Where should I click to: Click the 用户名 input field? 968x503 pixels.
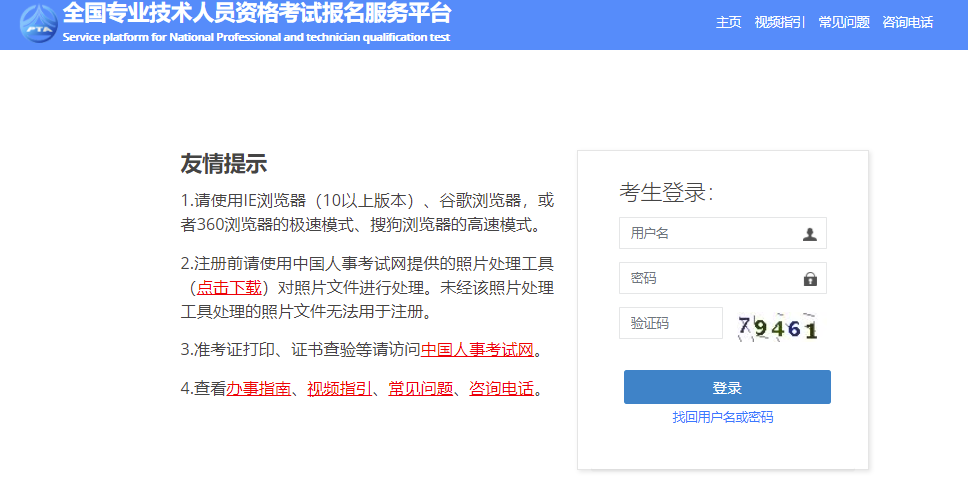(x=710, y=234)
